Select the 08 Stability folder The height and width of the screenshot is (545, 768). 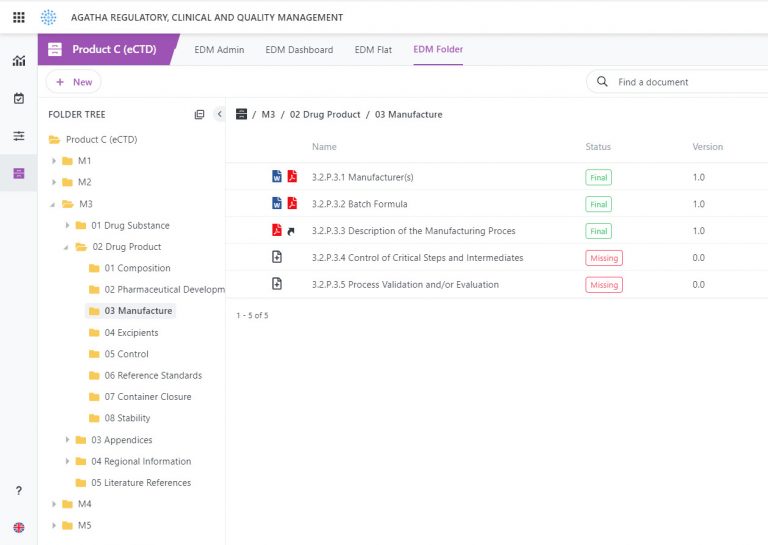click(126, 418)
